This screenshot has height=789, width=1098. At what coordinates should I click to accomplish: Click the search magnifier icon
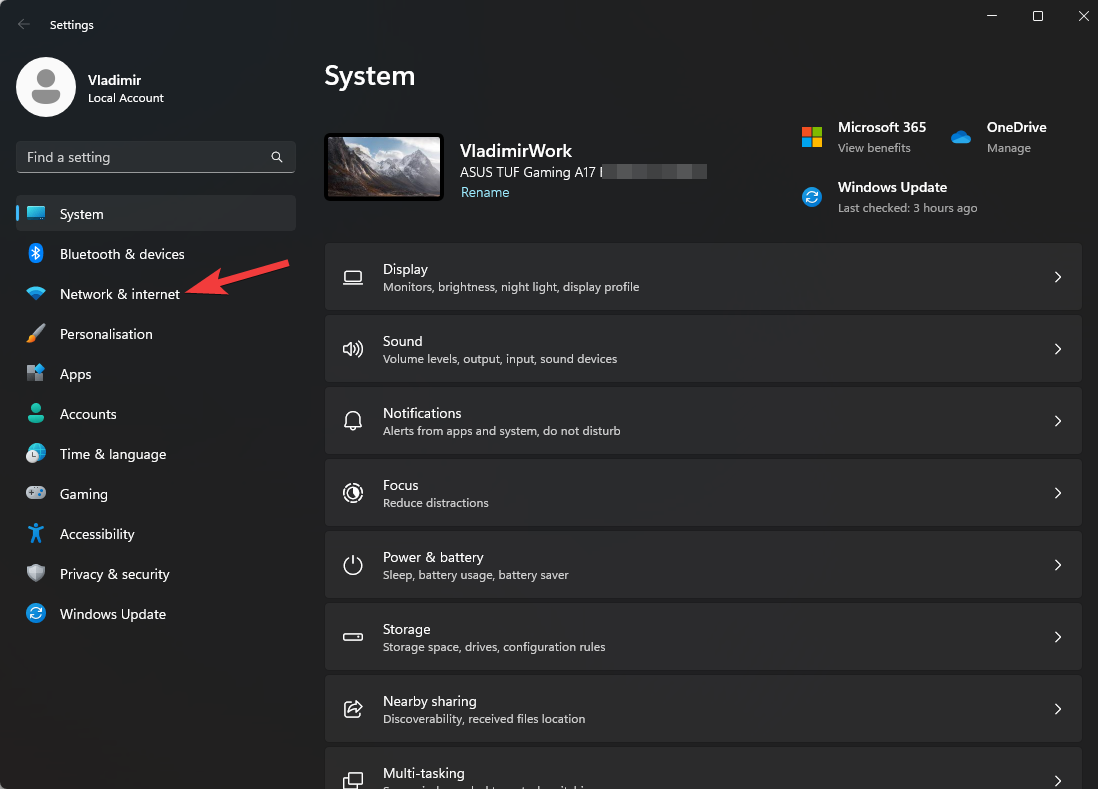tap(277, 157)
